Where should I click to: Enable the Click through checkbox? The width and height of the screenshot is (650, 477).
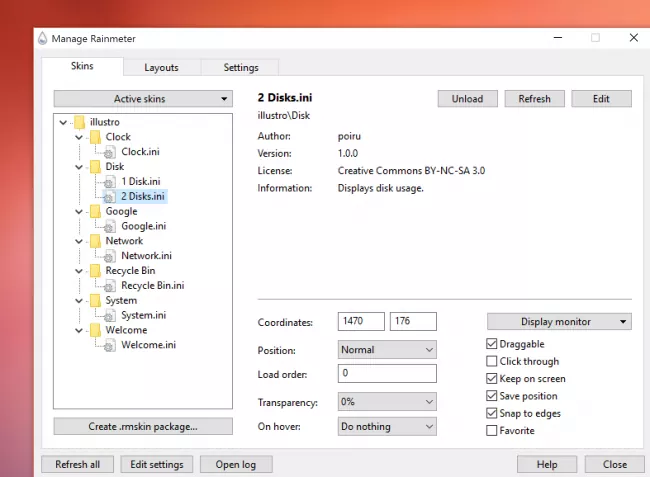click(x=491, y=361)
